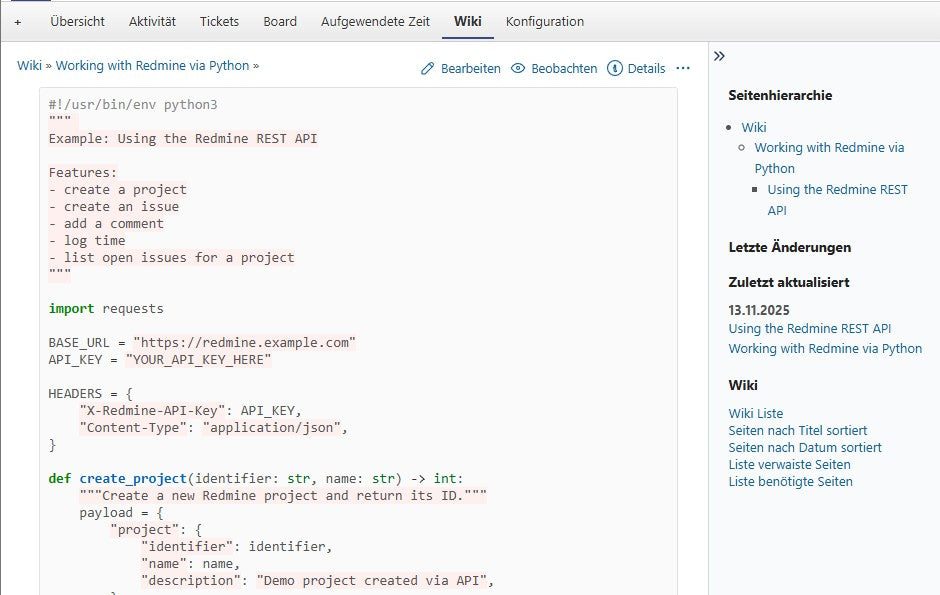Viewport: 940px width, 595px height.
Task: Open the Board tab
Action: click(280, 21)
